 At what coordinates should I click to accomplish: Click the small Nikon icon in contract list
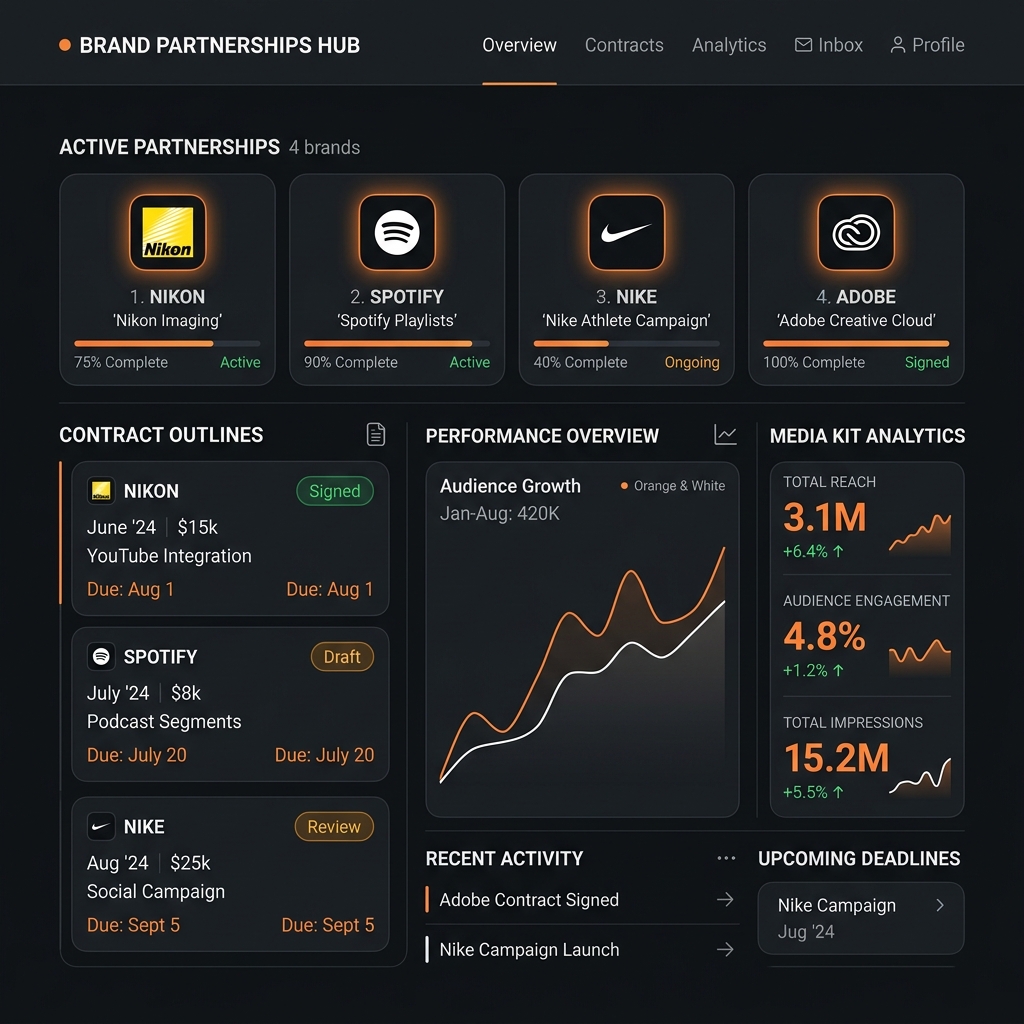[101, 490]
